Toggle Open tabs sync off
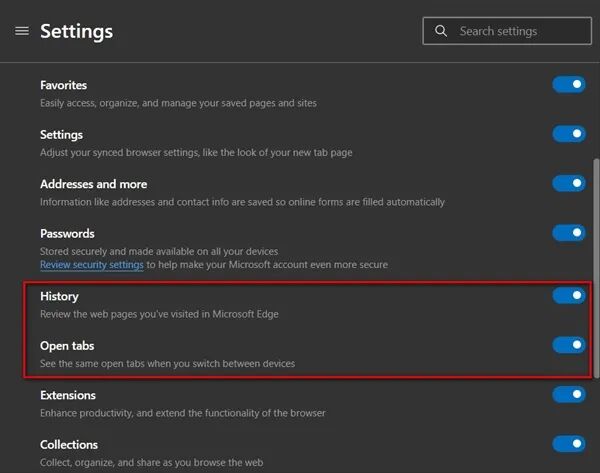Viewport: 600px width, 473px height. pos(568,345)
